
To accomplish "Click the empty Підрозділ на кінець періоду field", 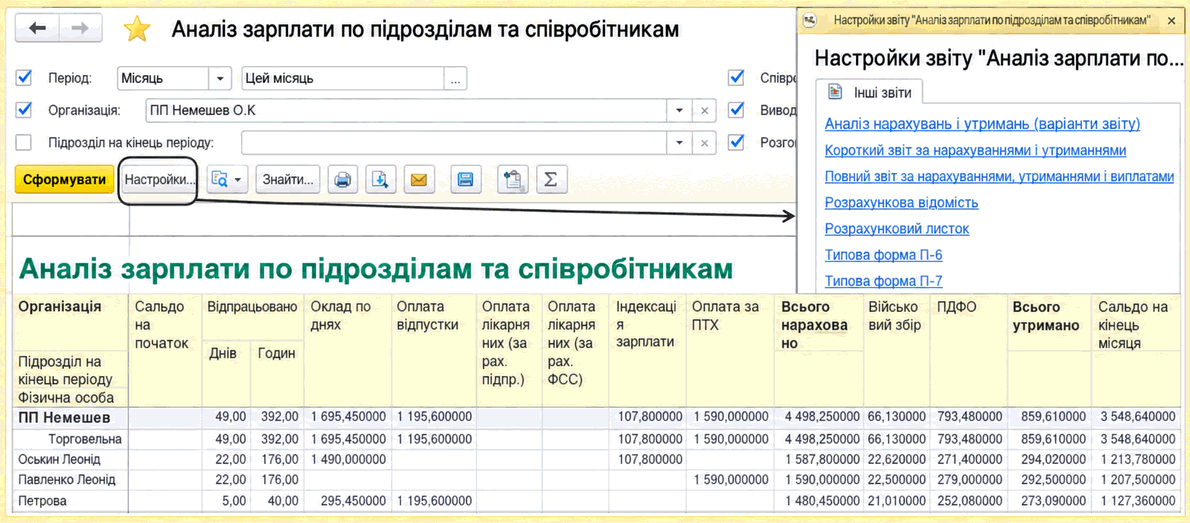I will 454,143.
